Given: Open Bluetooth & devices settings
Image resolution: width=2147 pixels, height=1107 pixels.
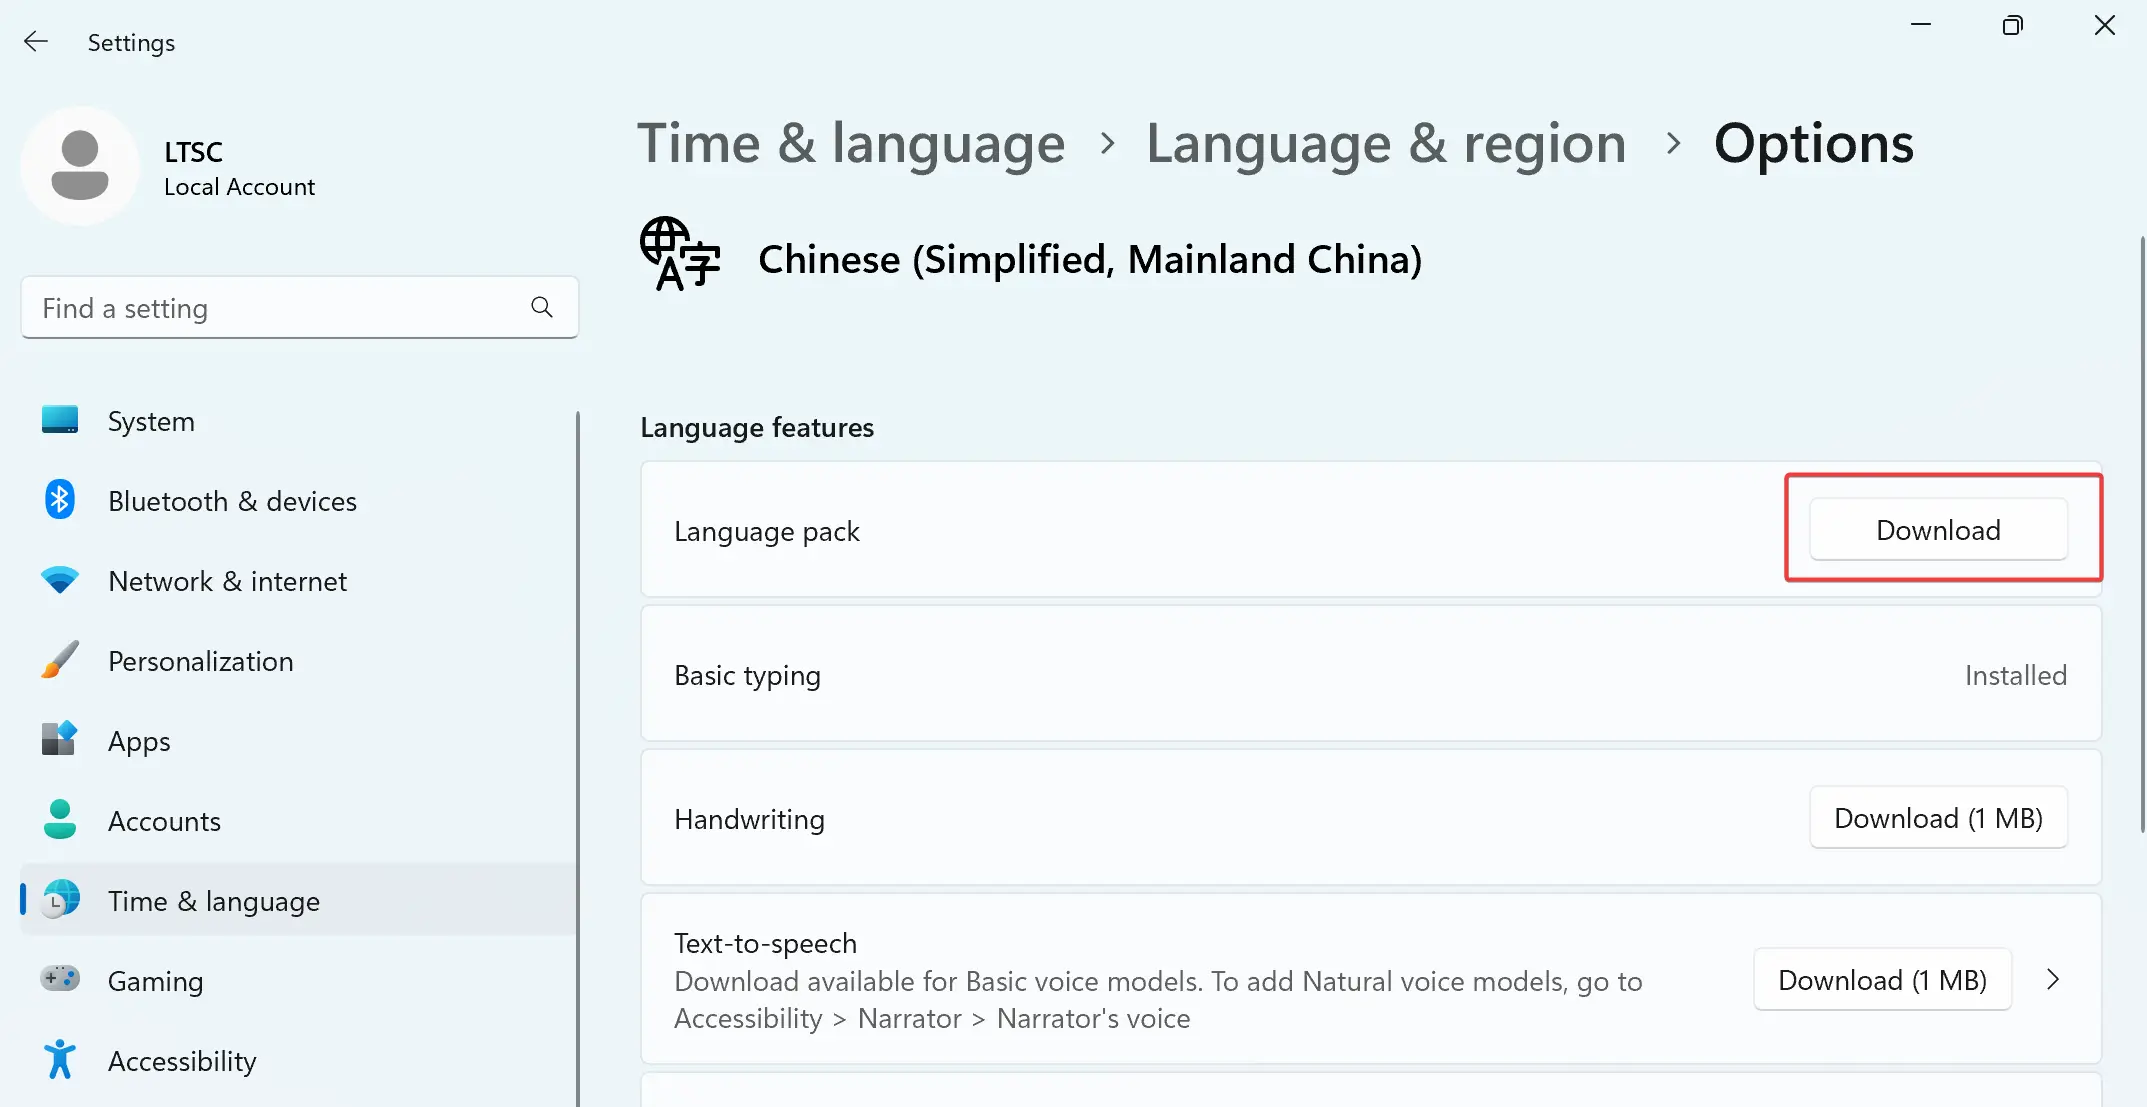Looking at the screenshot, I should 232,501.
